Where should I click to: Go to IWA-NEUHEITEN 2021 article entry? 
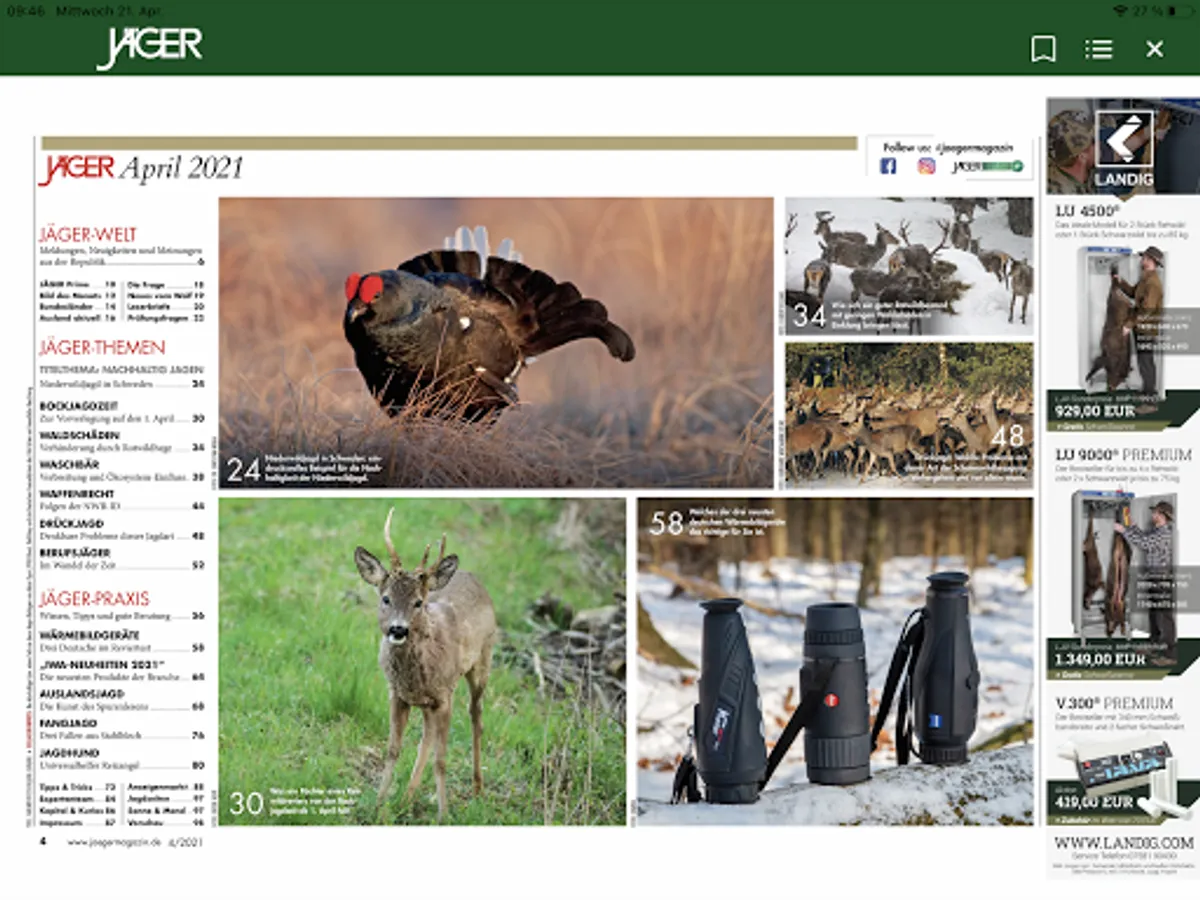121,670
